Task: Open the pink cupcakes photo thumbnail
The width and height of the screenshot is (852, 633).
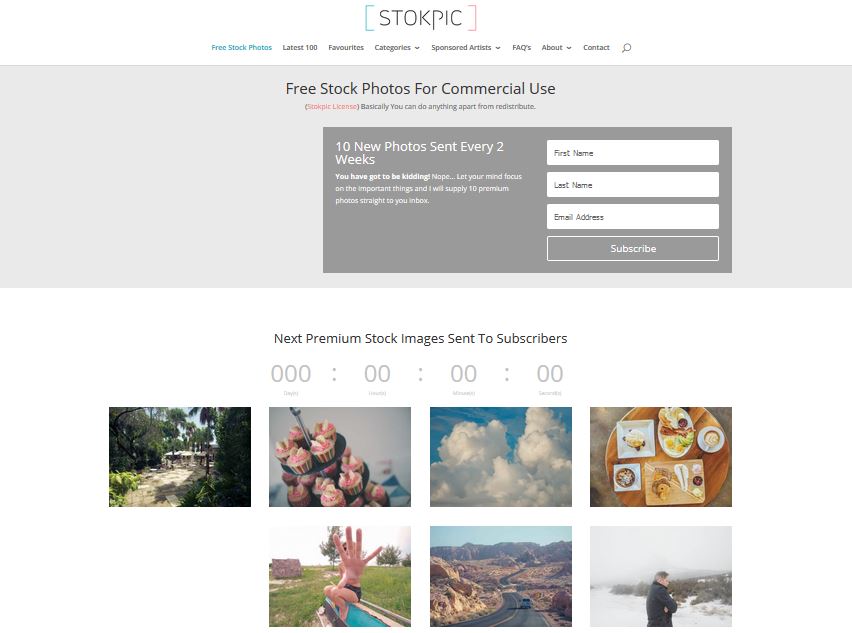Action: [x=340, y=457]
